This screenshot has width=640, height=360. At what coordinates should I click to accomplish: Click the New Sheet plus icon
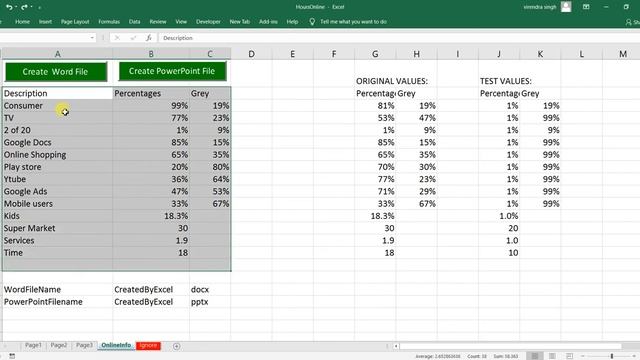click(x=176, y=346)
